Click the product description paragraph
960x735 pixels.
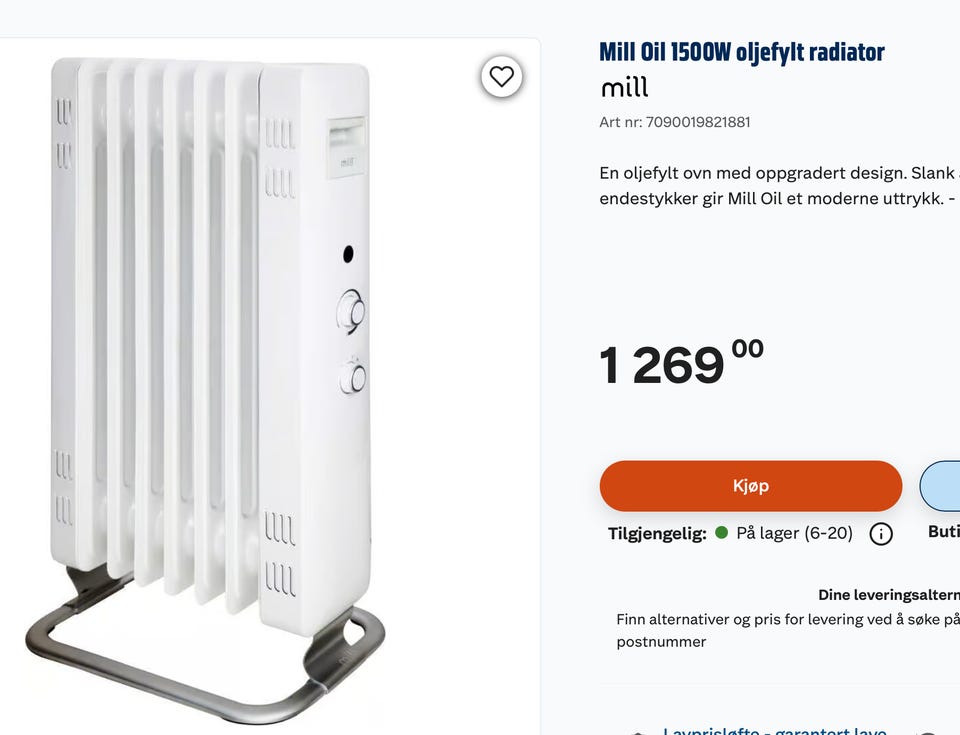click(x=779, y=186)
